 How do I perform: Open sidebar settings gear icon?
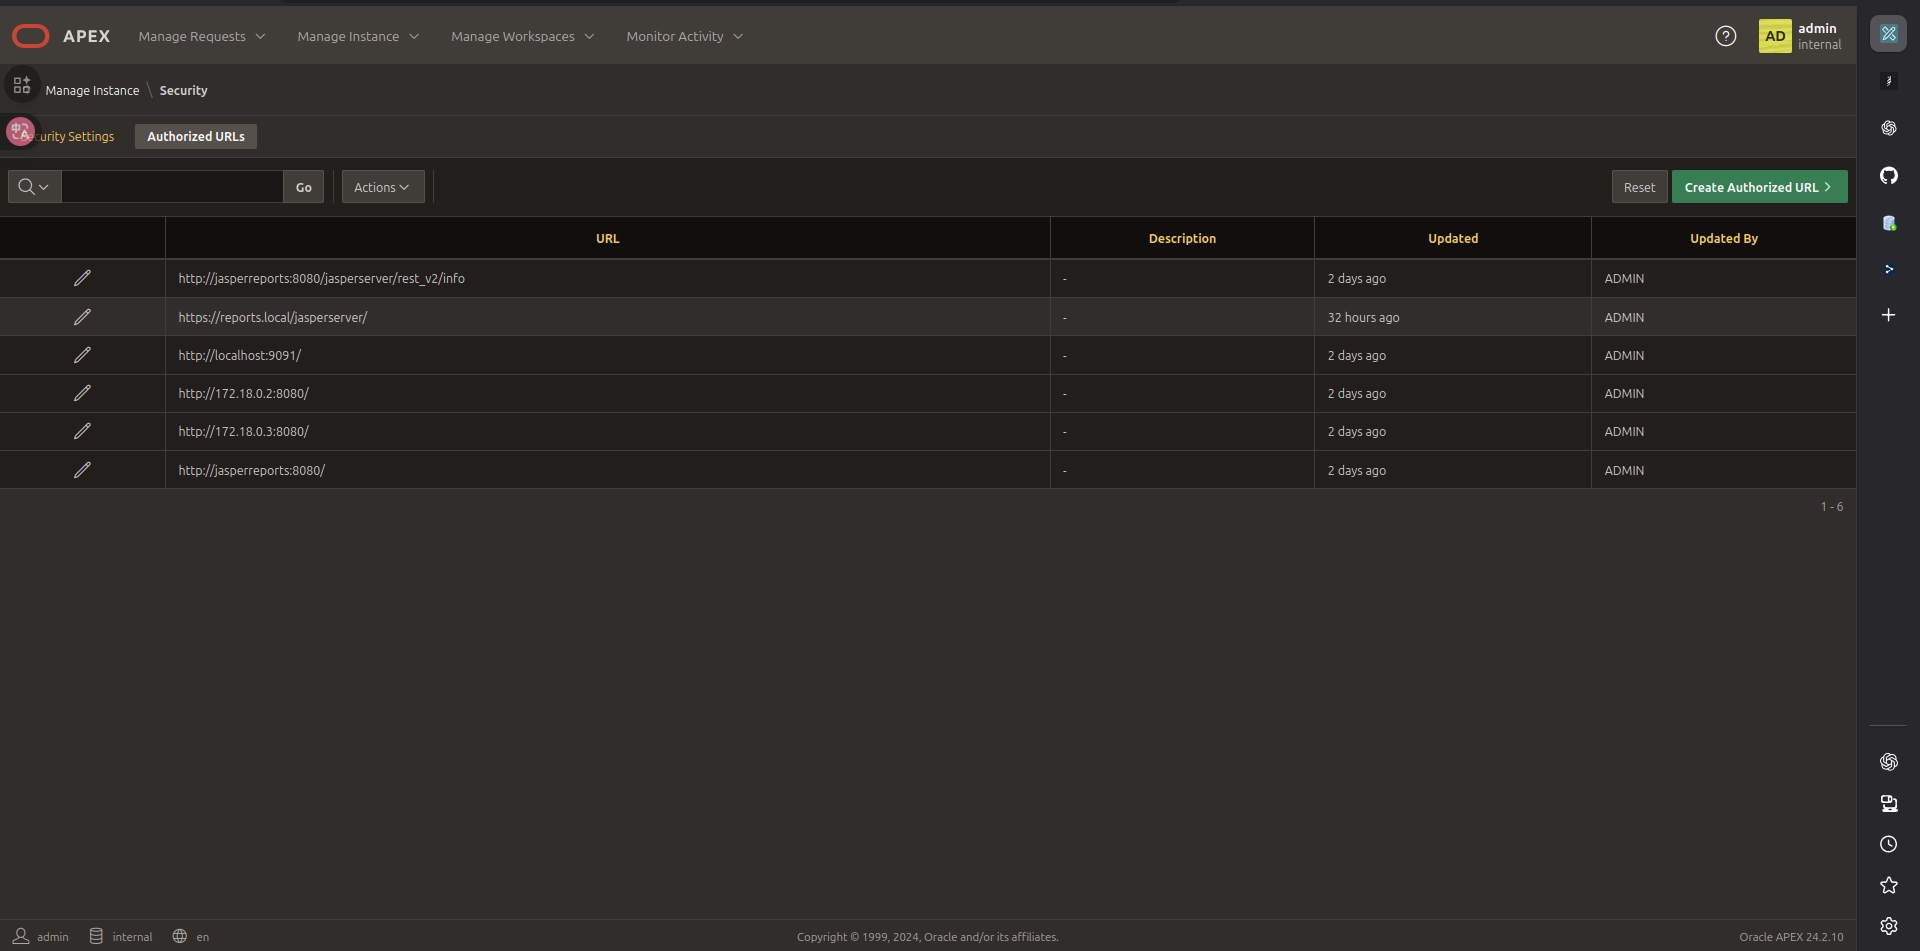tap(1888, 926)
